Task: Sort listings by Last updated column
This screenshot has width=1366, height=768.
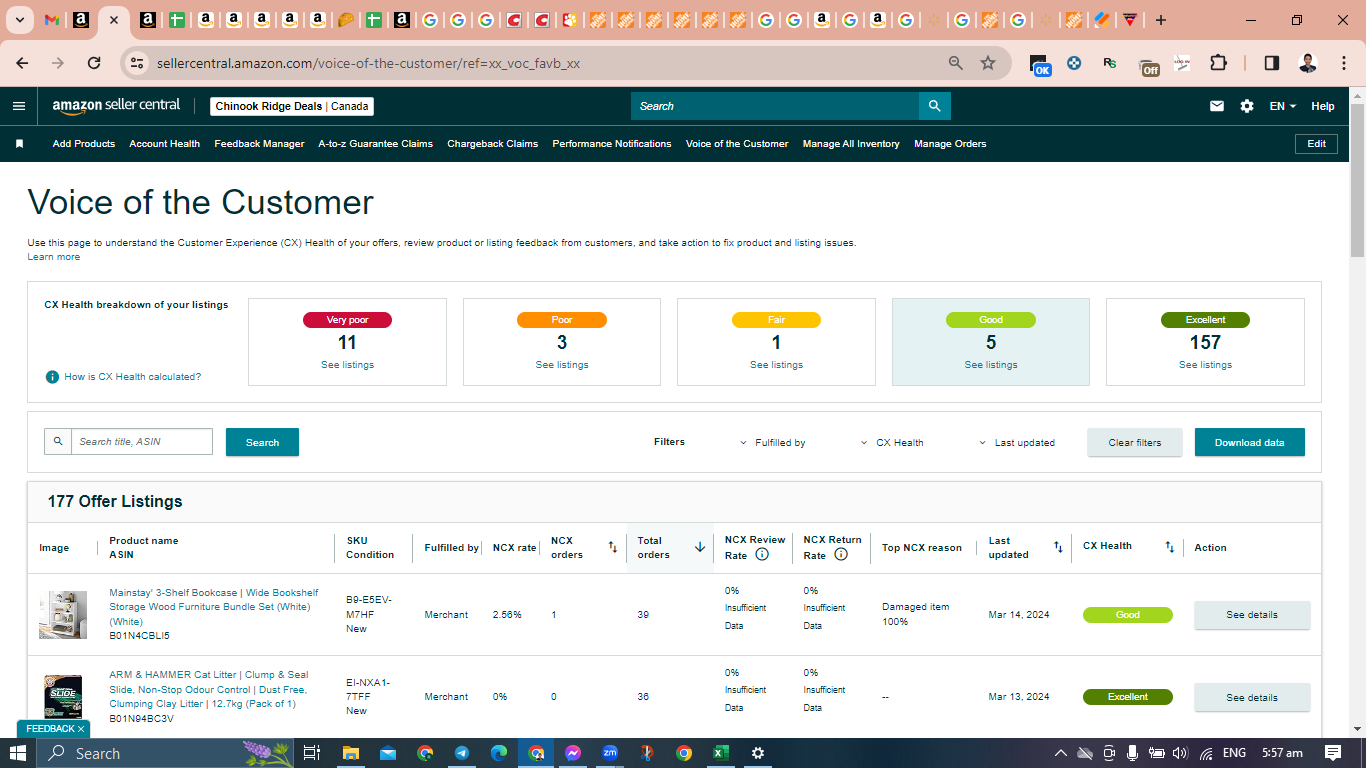Action: (x=1058, y=547)
